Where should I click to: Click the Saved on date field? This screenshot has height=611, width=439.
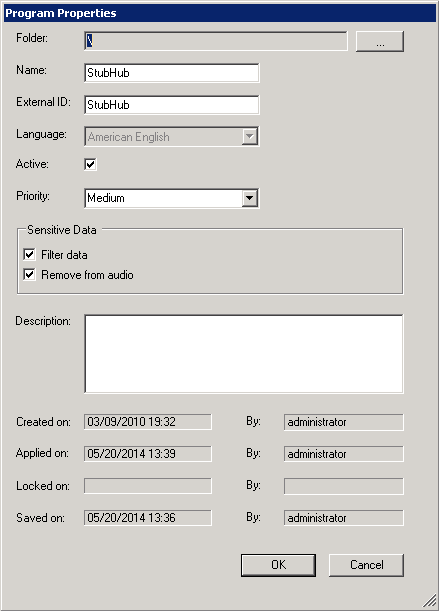148,518
